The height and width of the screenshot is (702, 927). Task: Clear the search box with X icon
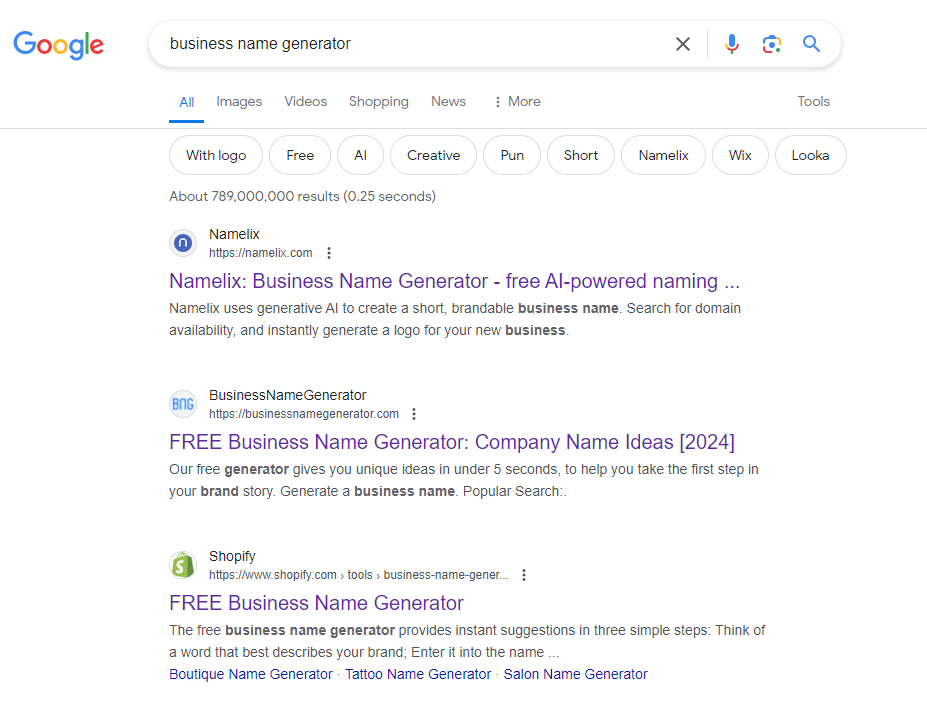point(683,44)
